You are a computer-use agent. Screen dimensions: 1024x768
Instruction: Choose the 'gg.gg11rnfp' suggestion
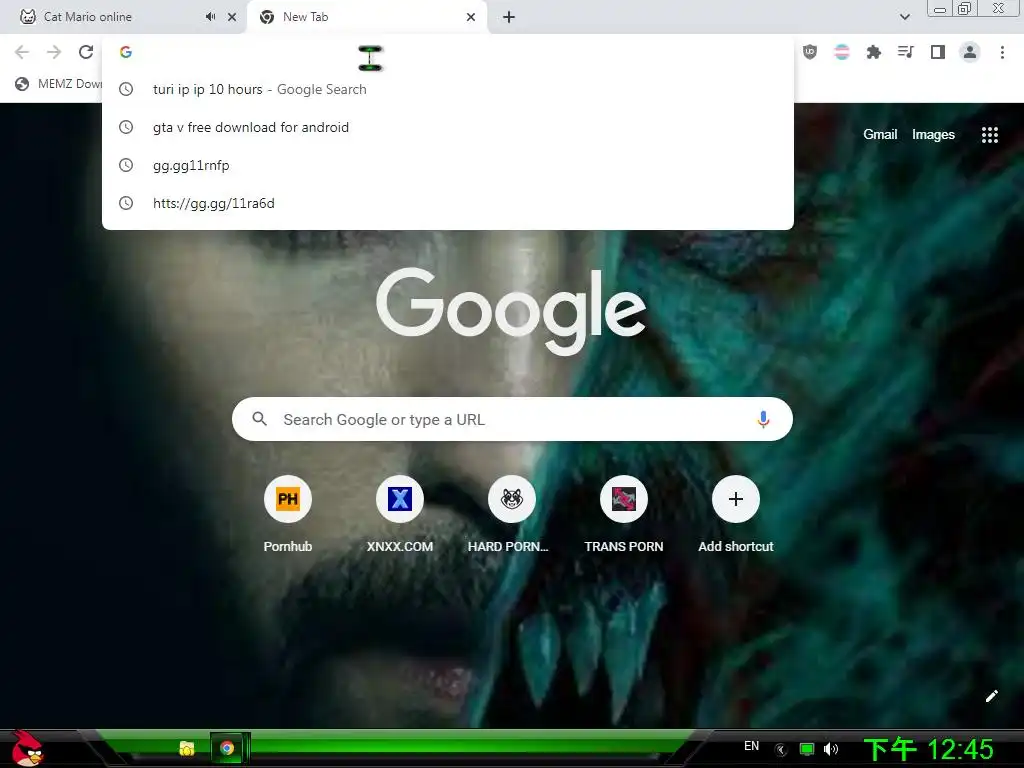[x=448, y=165]
